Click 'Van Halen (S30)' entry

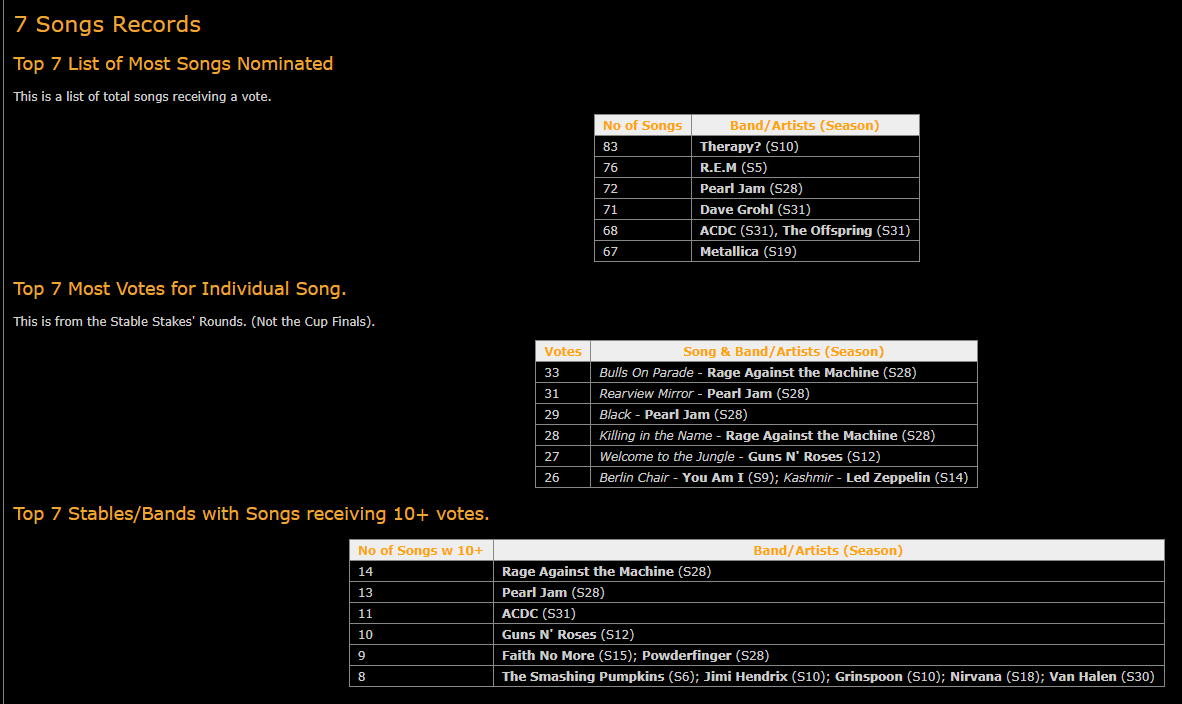coord(1102,677)
